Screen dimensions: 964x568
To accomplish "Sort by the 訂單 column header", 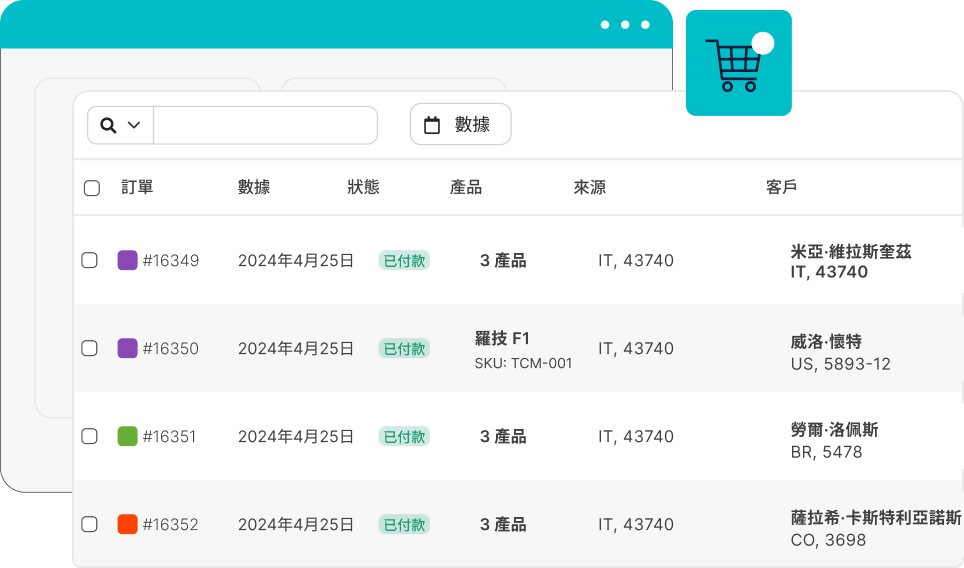I will [137, 187].
